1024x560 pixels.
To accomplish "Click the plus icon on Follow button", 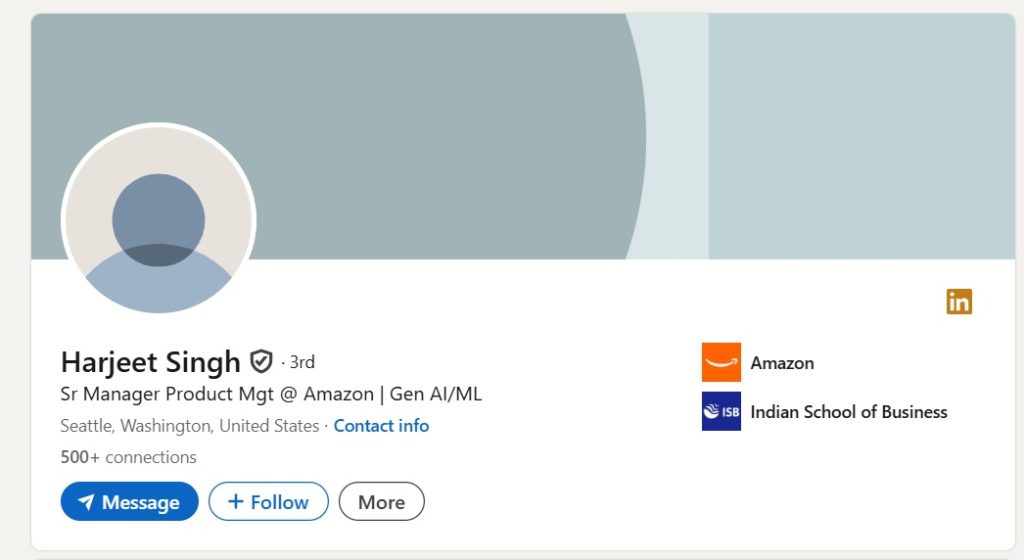I will 236,501.
